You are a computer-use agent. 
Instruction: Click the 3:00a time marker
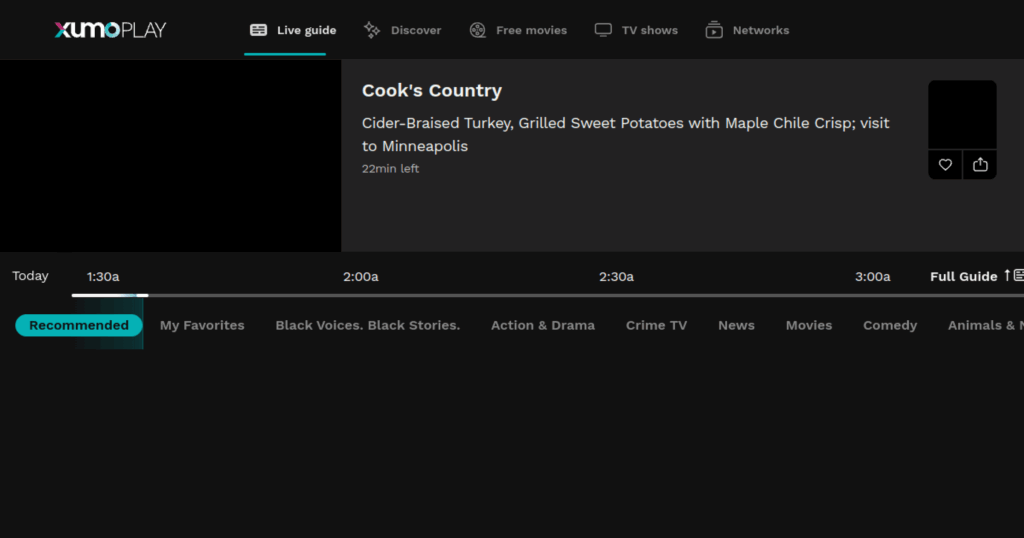pyautogui.click(x=872, y=277)
